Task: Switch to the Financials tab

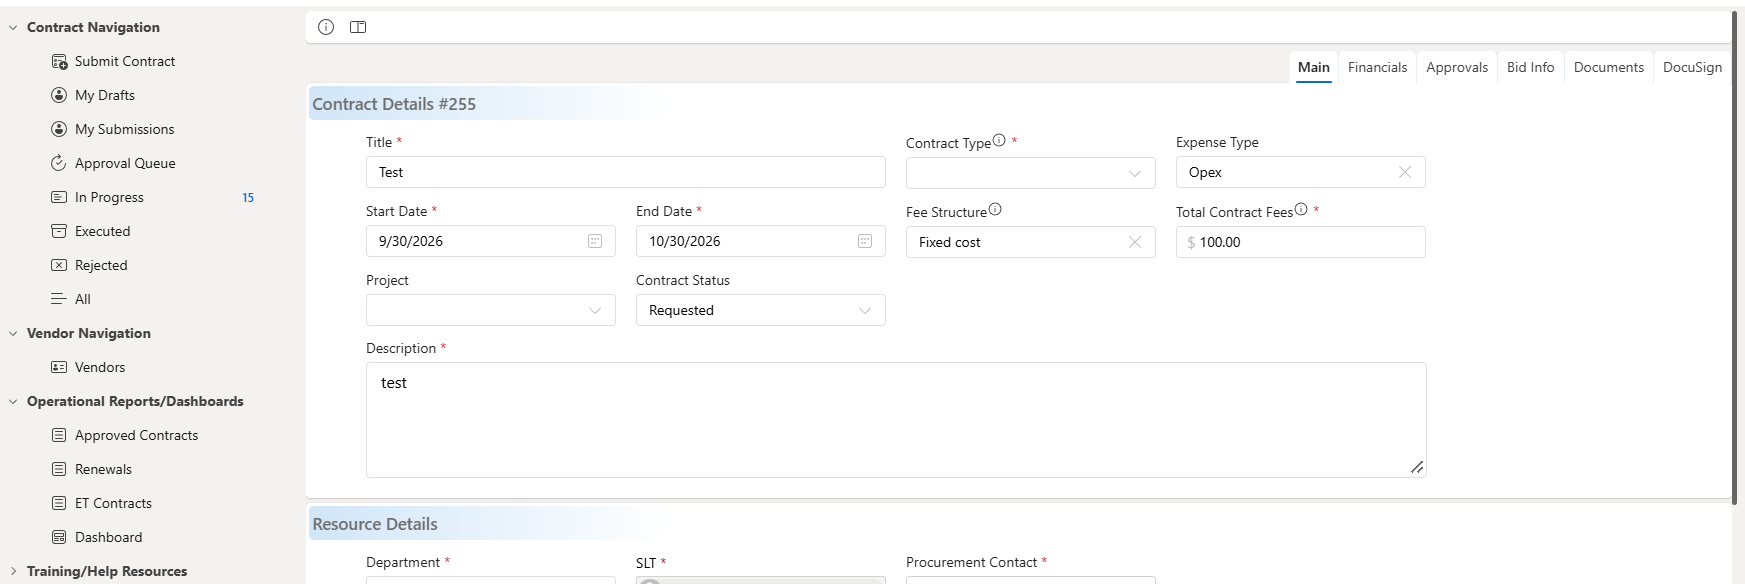Action: (x=1377, y=67)
